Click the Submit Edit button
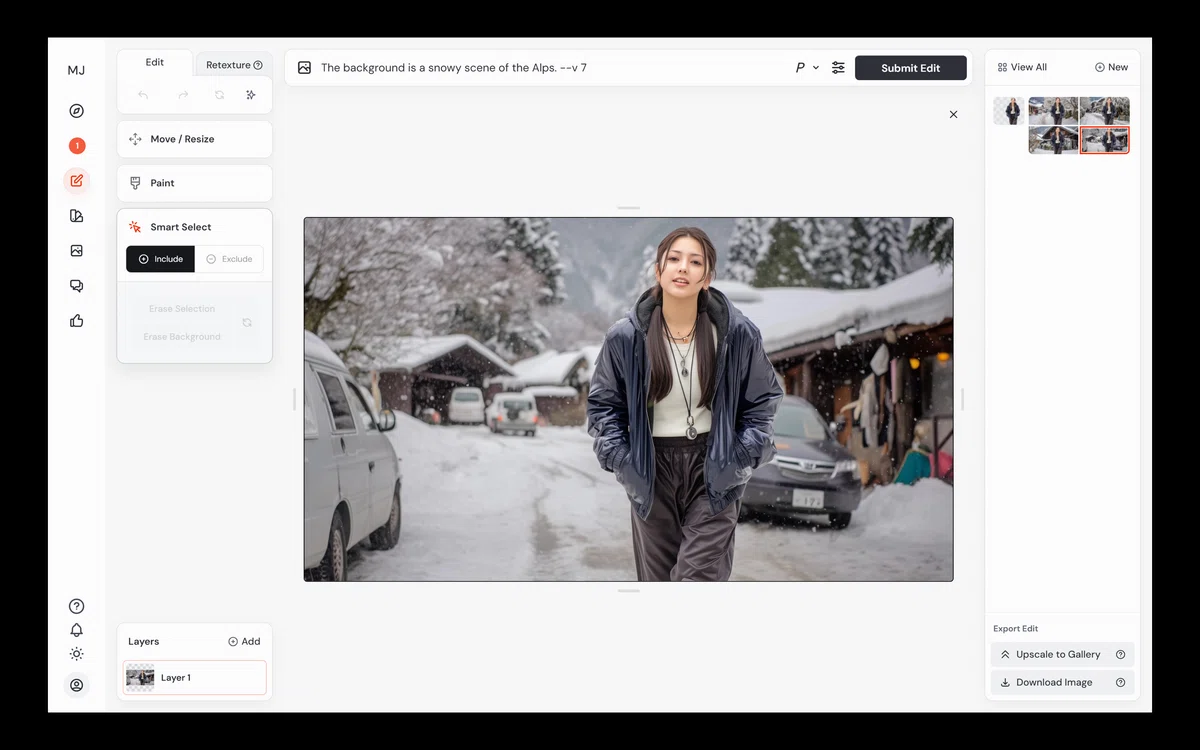Viewport: 1200px width, 750px height. click(911, 68)
